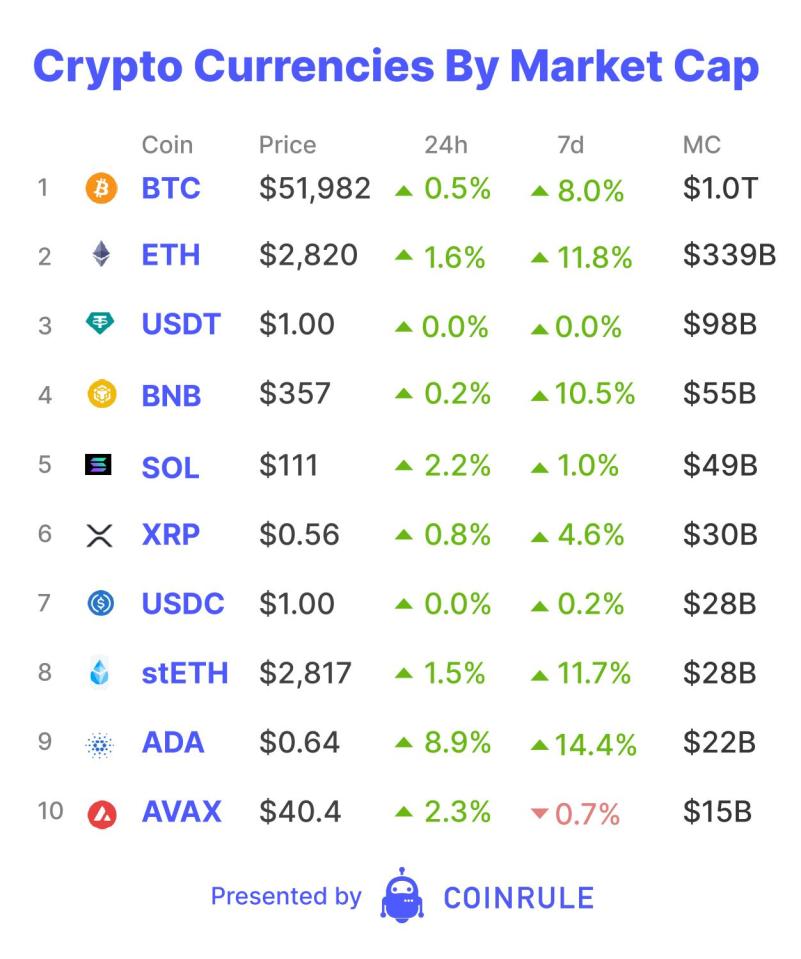This screenshot has height=959, width=801.
Task: Click the COINRULE brand name
Action: tap(518, 897)
